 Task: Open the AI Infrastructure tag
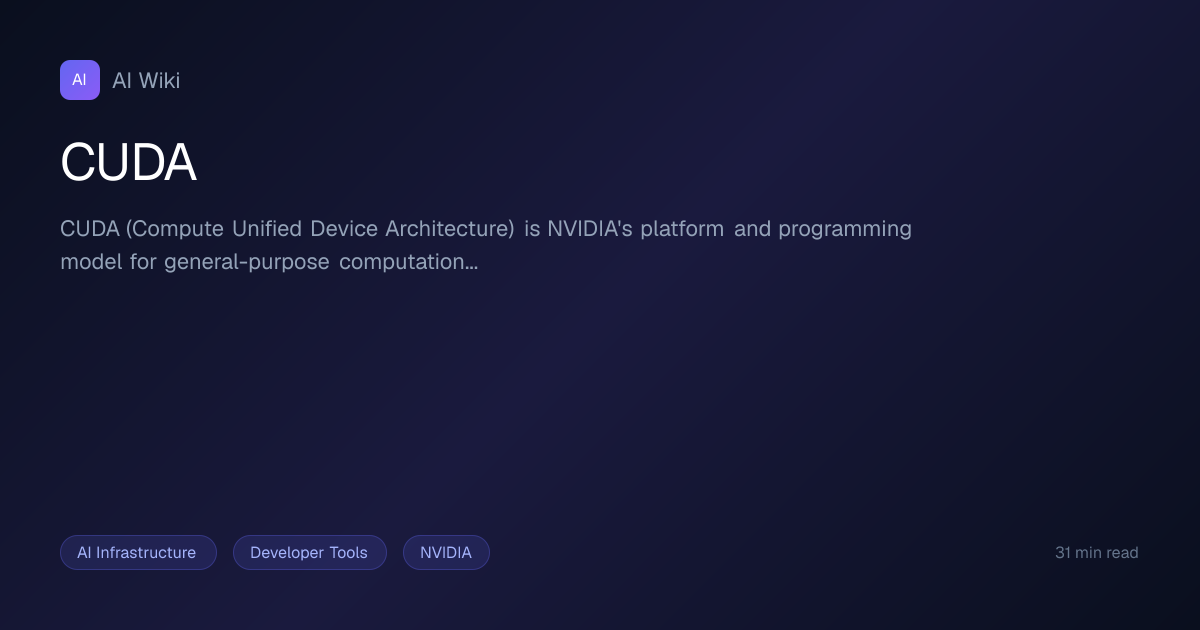coord(138,552)
